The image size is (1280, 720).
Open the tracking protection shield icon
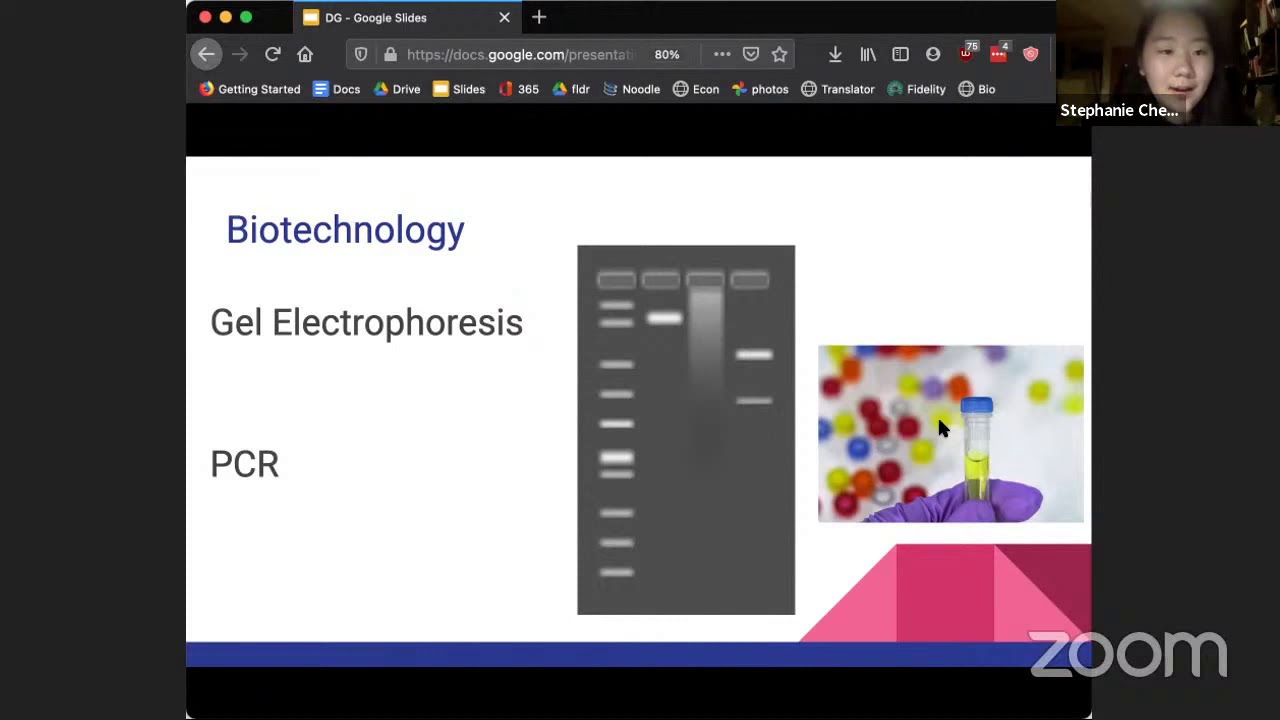[361, 54]
